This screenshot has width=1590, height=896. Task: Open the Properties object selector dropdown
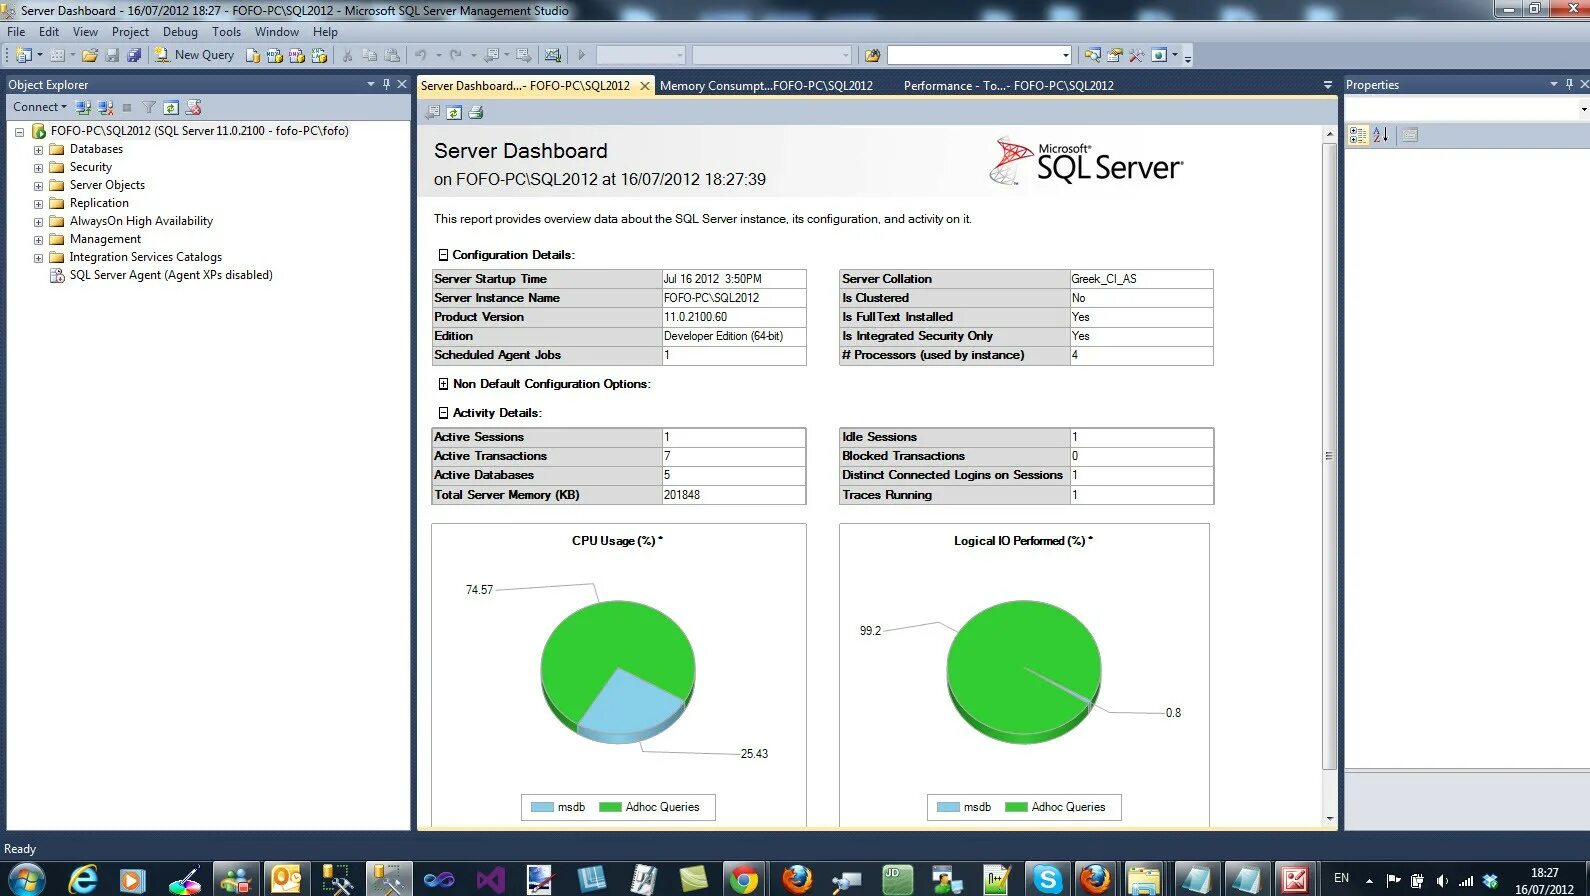(x=1584, y=108)
